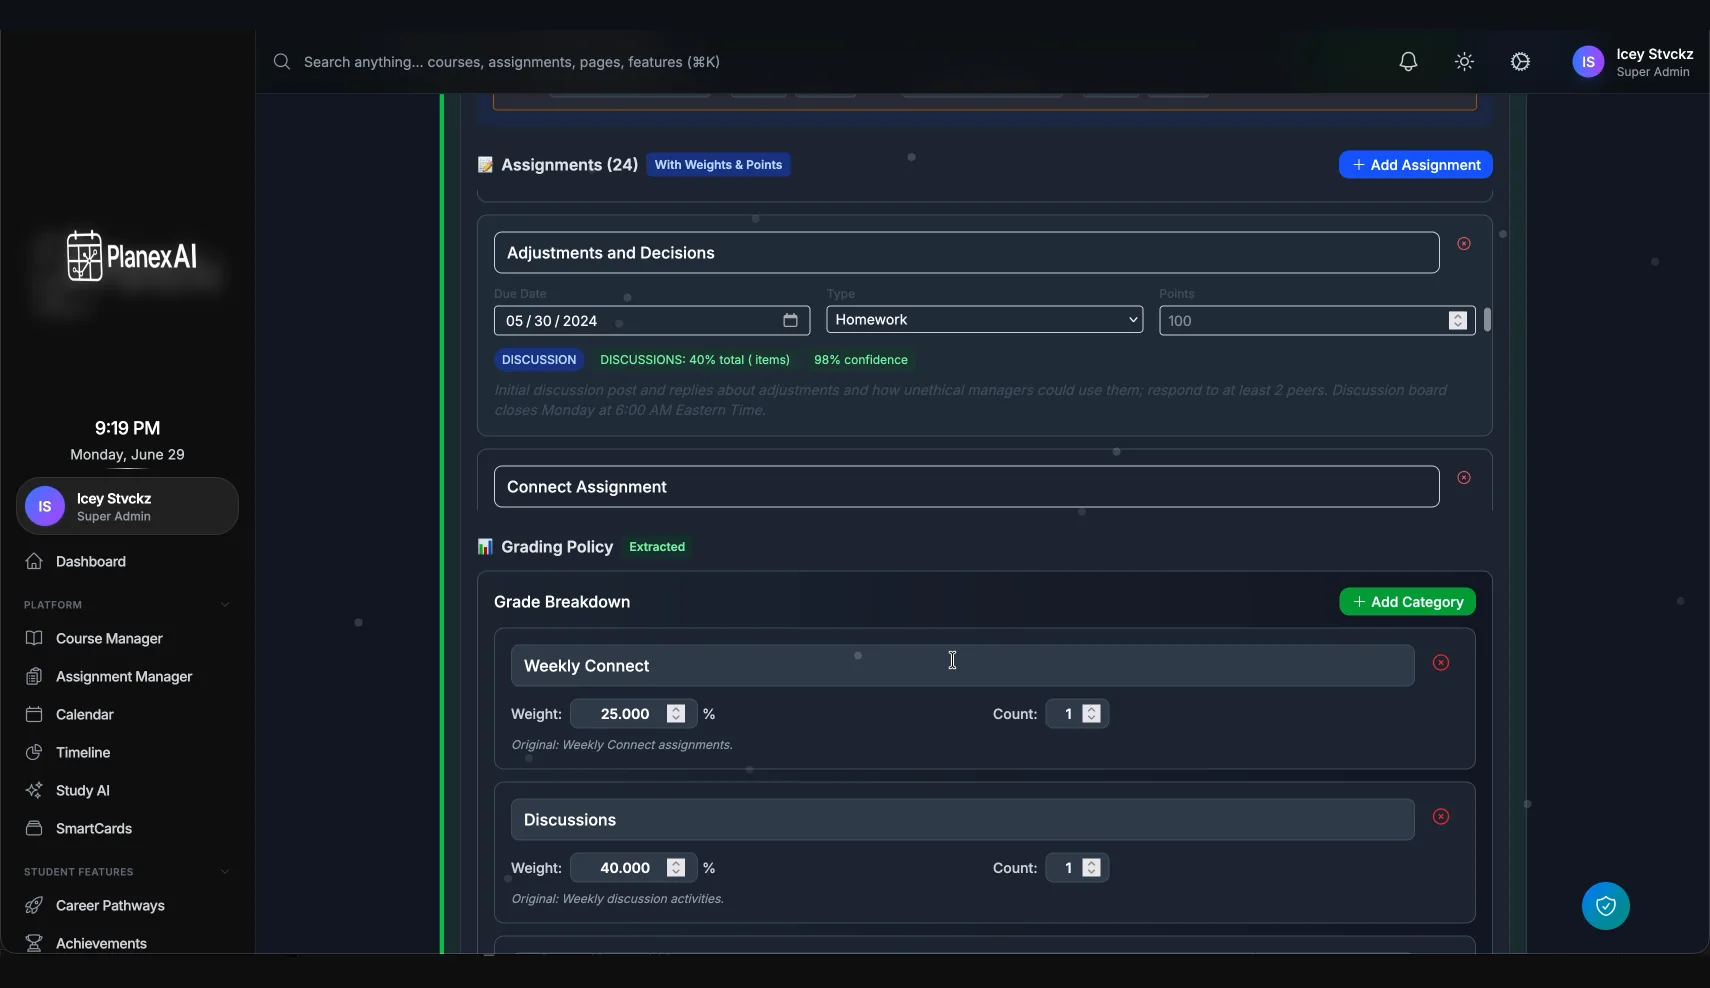Click the Grade Breakdown heading
The height and width of the screenshot is (988, 1710).
pyautogui.click(x=562, y=602)
